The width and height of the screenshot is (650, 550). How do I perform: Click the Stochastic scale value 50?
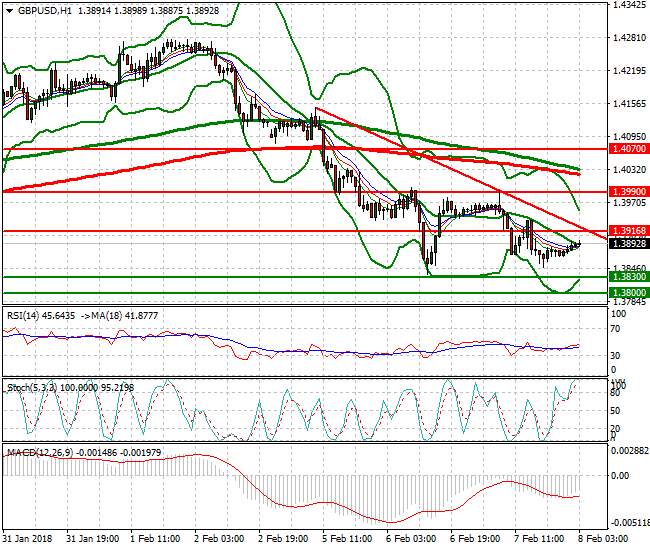point(616,411)
